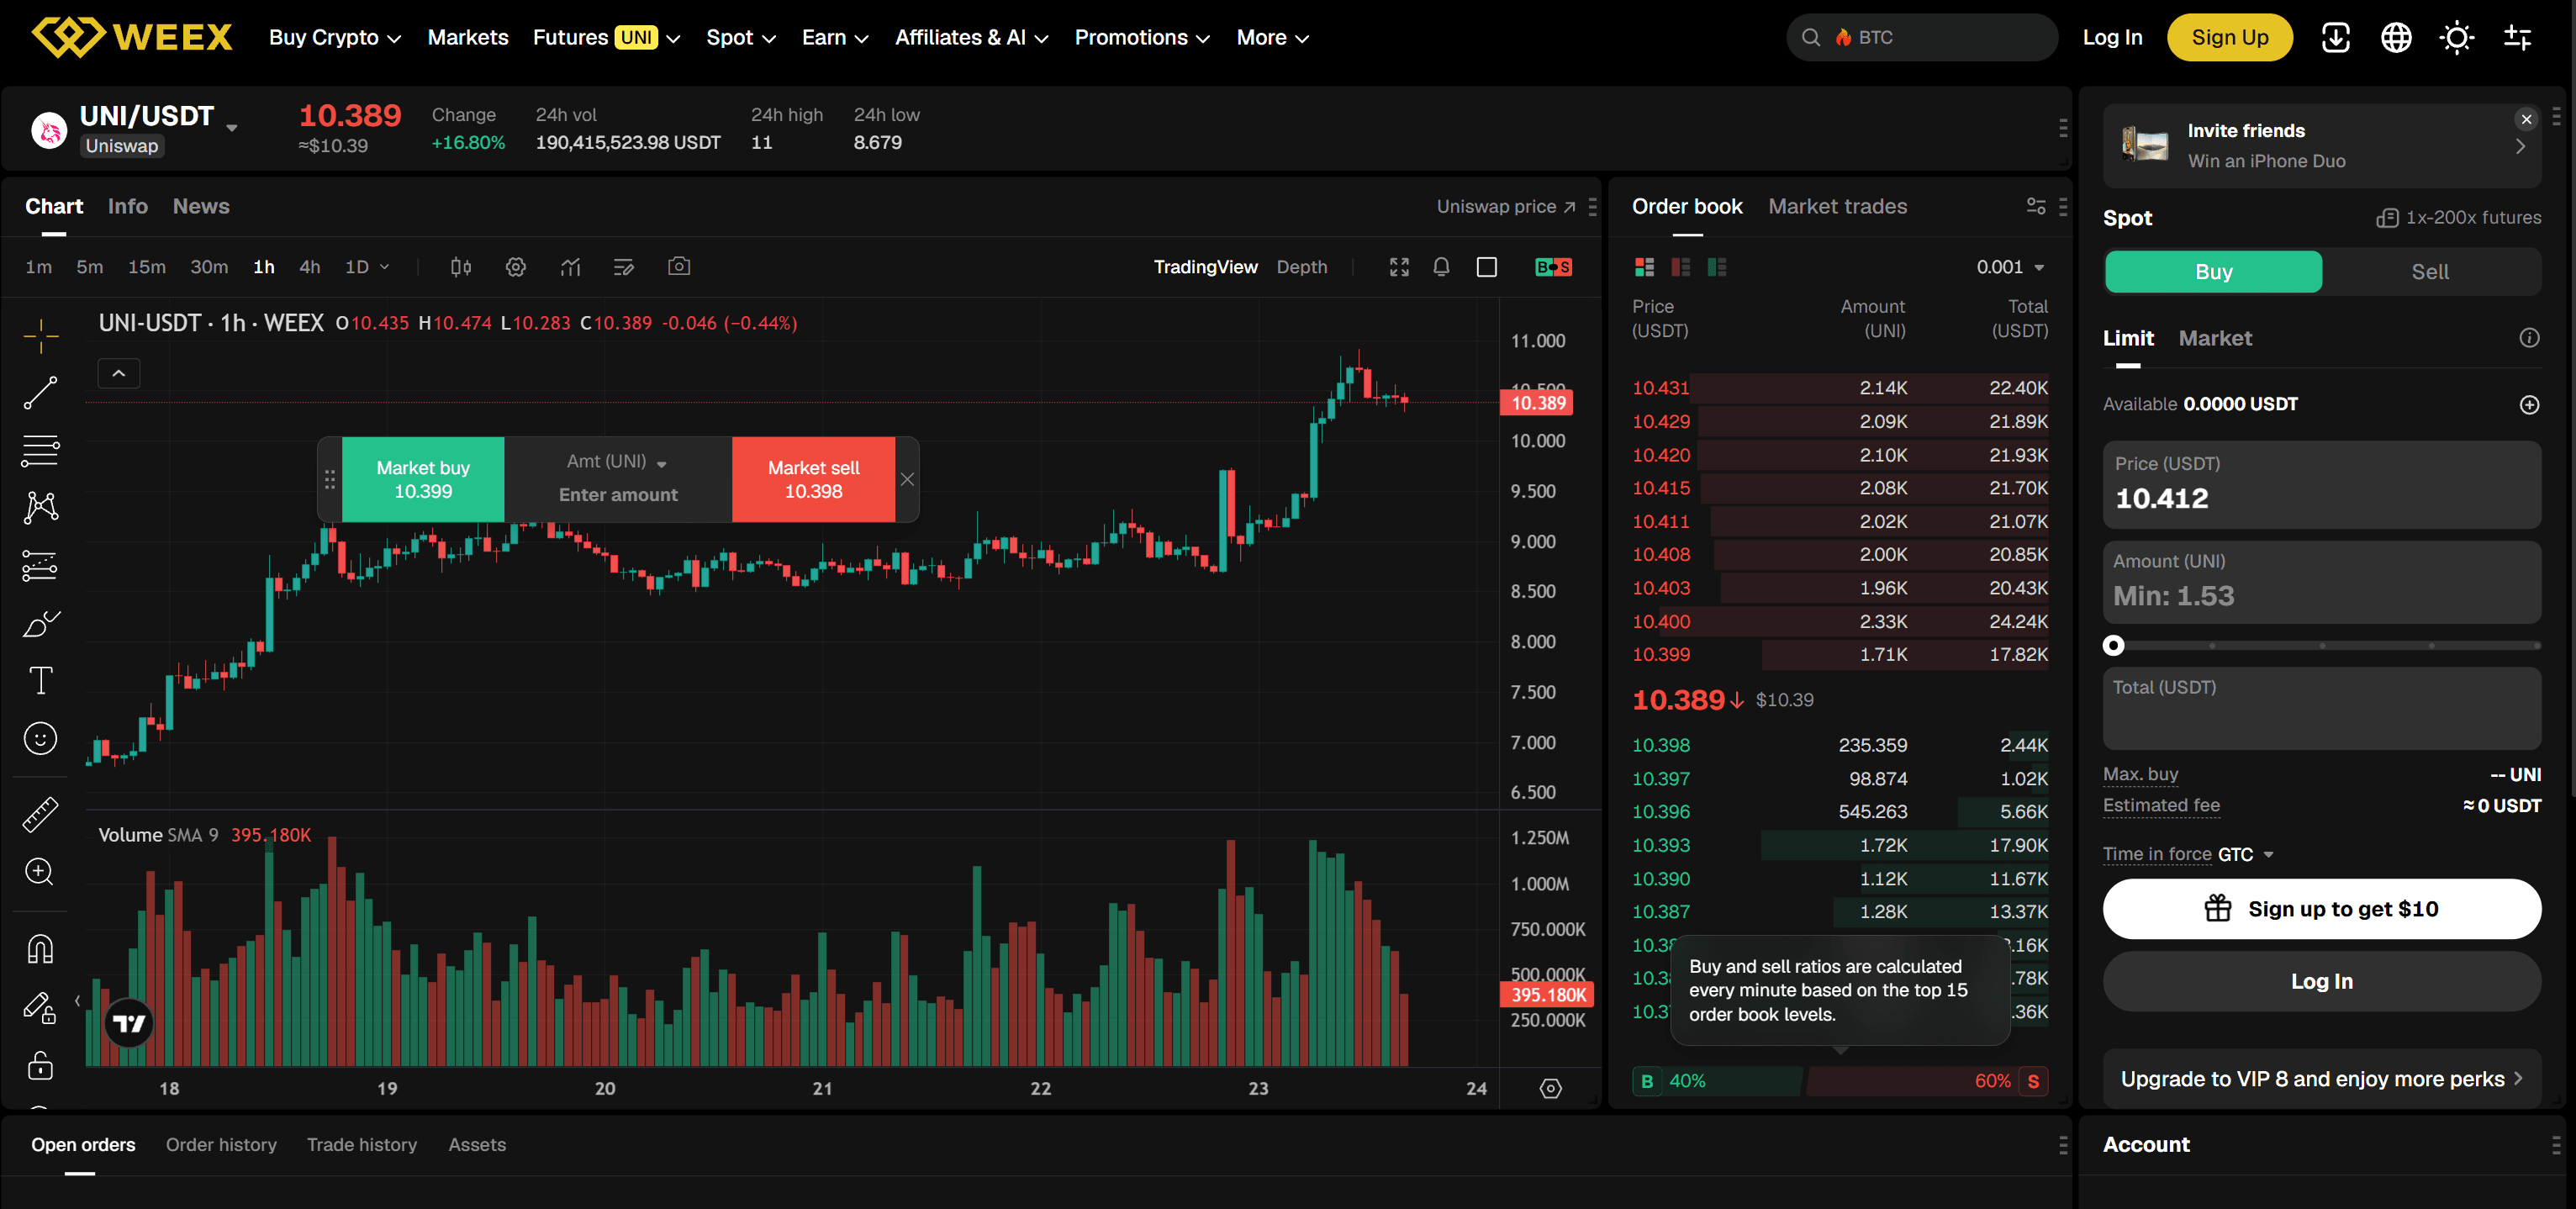Select the trend line drawing tool
The width and height of the screenshot is (2576, 1209).
(x=41, y=393)
